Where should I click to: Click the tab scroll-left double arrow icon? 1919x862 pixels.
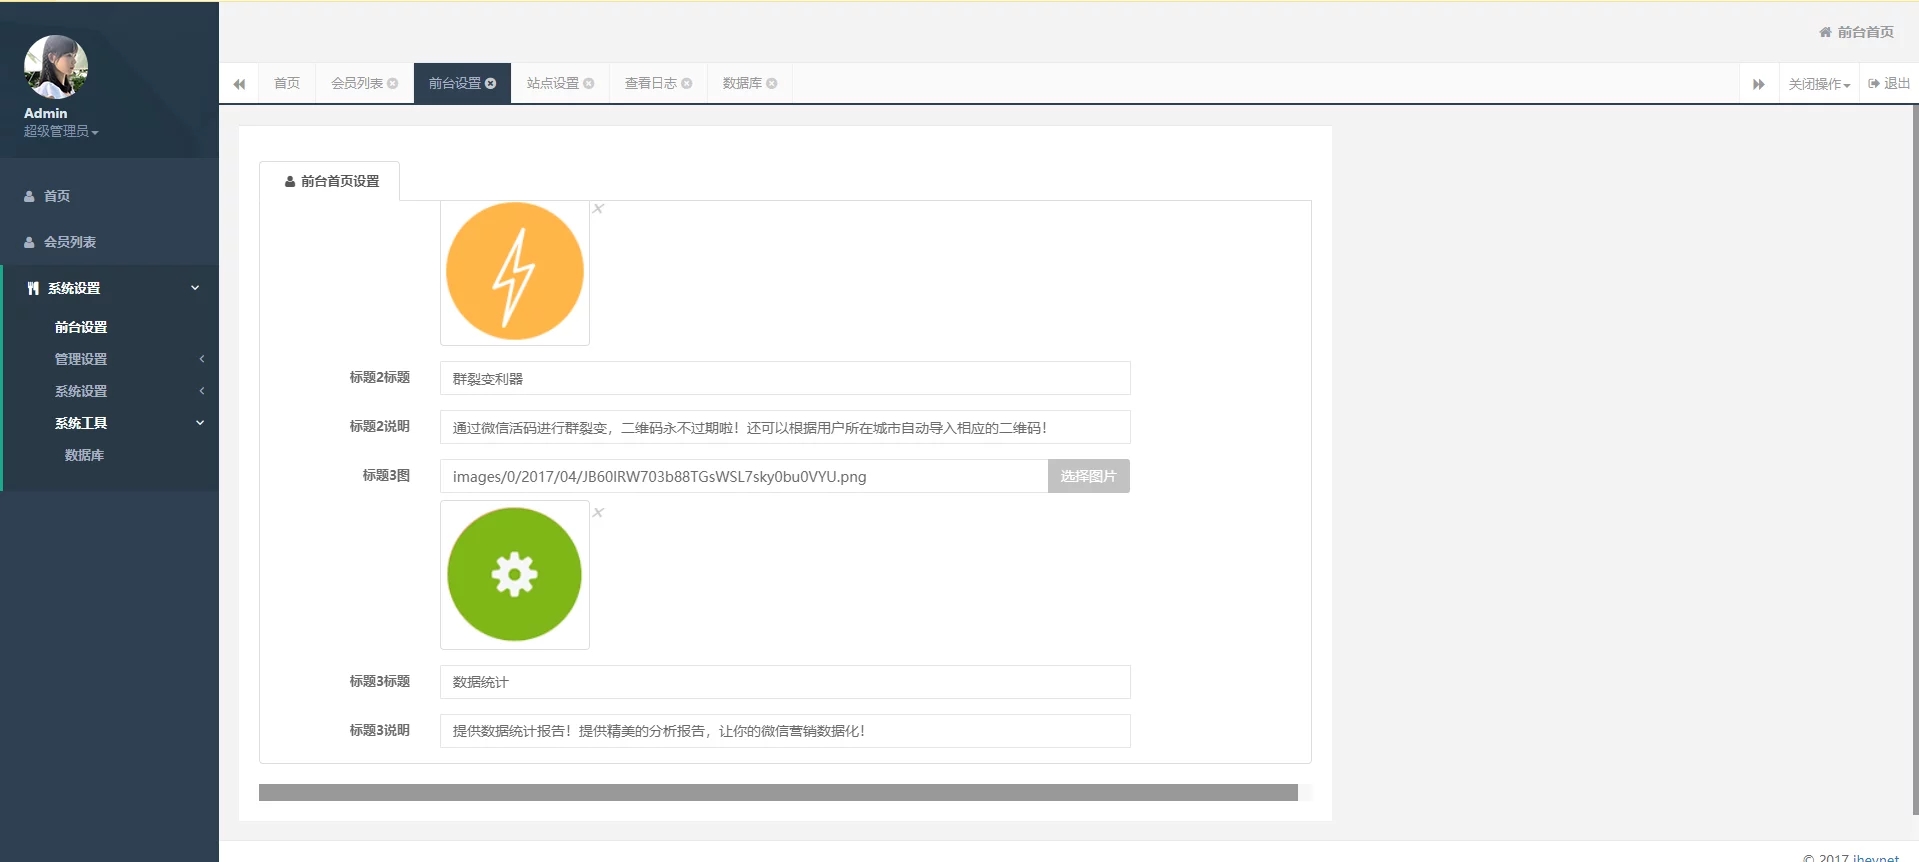pyautogui.click(x=239, y=84)
